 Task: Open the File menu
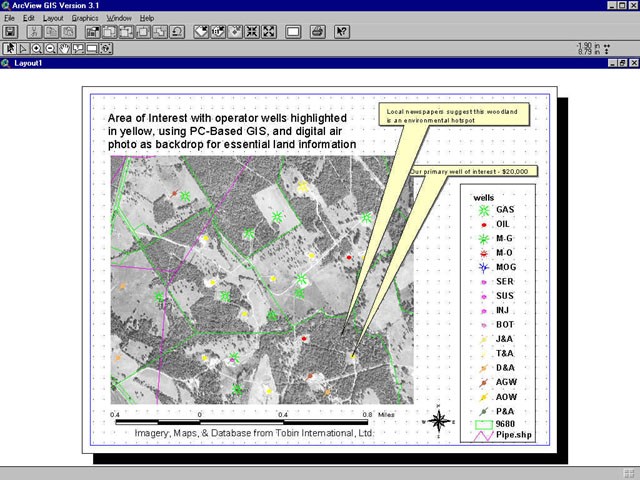pyautogui.click(x=10, y=18)
